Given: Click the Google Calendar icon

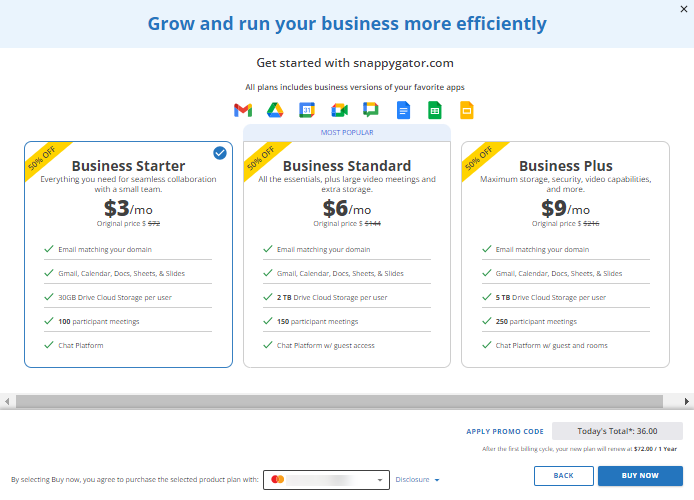Looking at the screenshot, I should click(x=307, y=110).
